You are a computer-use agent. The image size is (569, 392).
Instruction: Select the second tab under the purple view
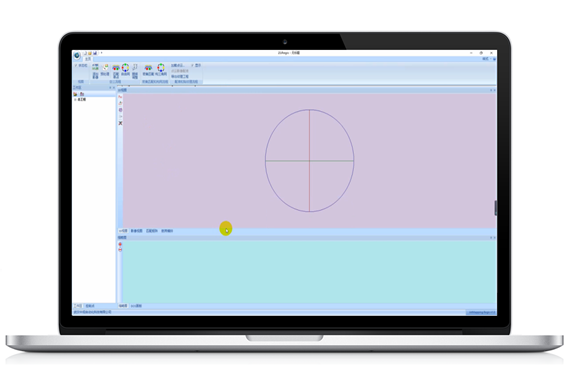pos(136,231)
